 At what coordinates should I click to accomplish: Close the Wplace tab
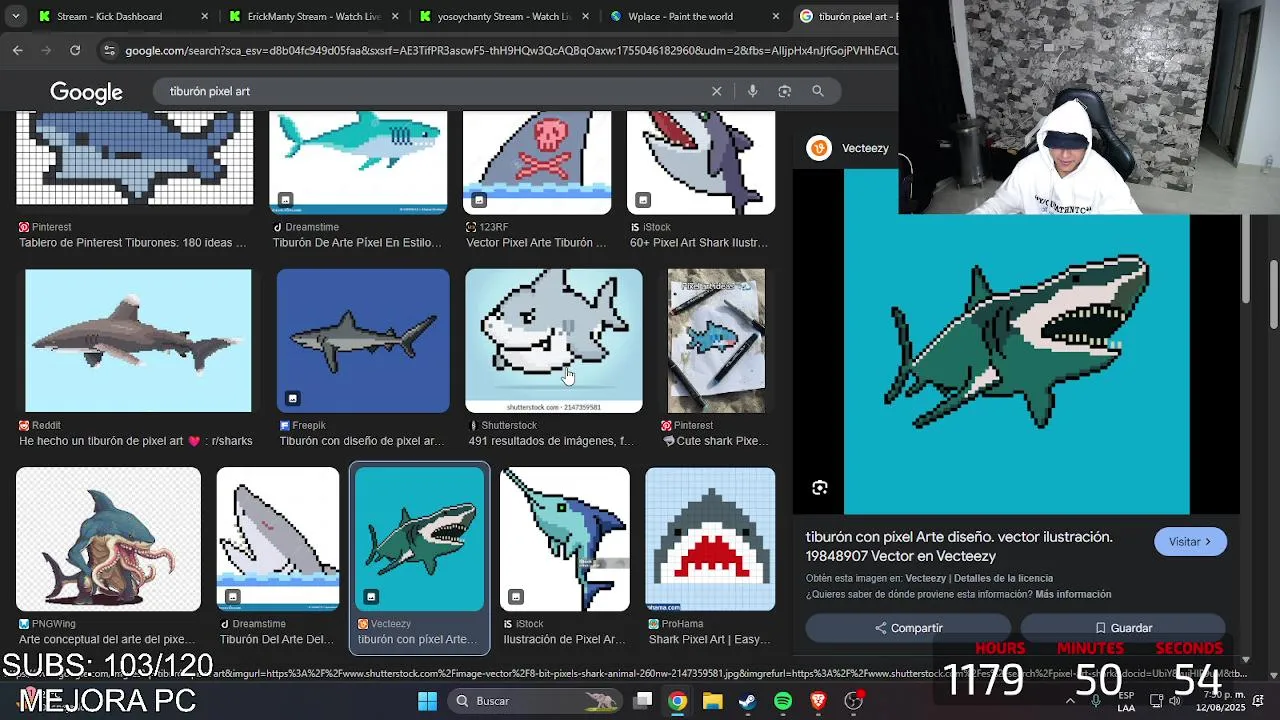pyautogui.click(x=776, y=16)
